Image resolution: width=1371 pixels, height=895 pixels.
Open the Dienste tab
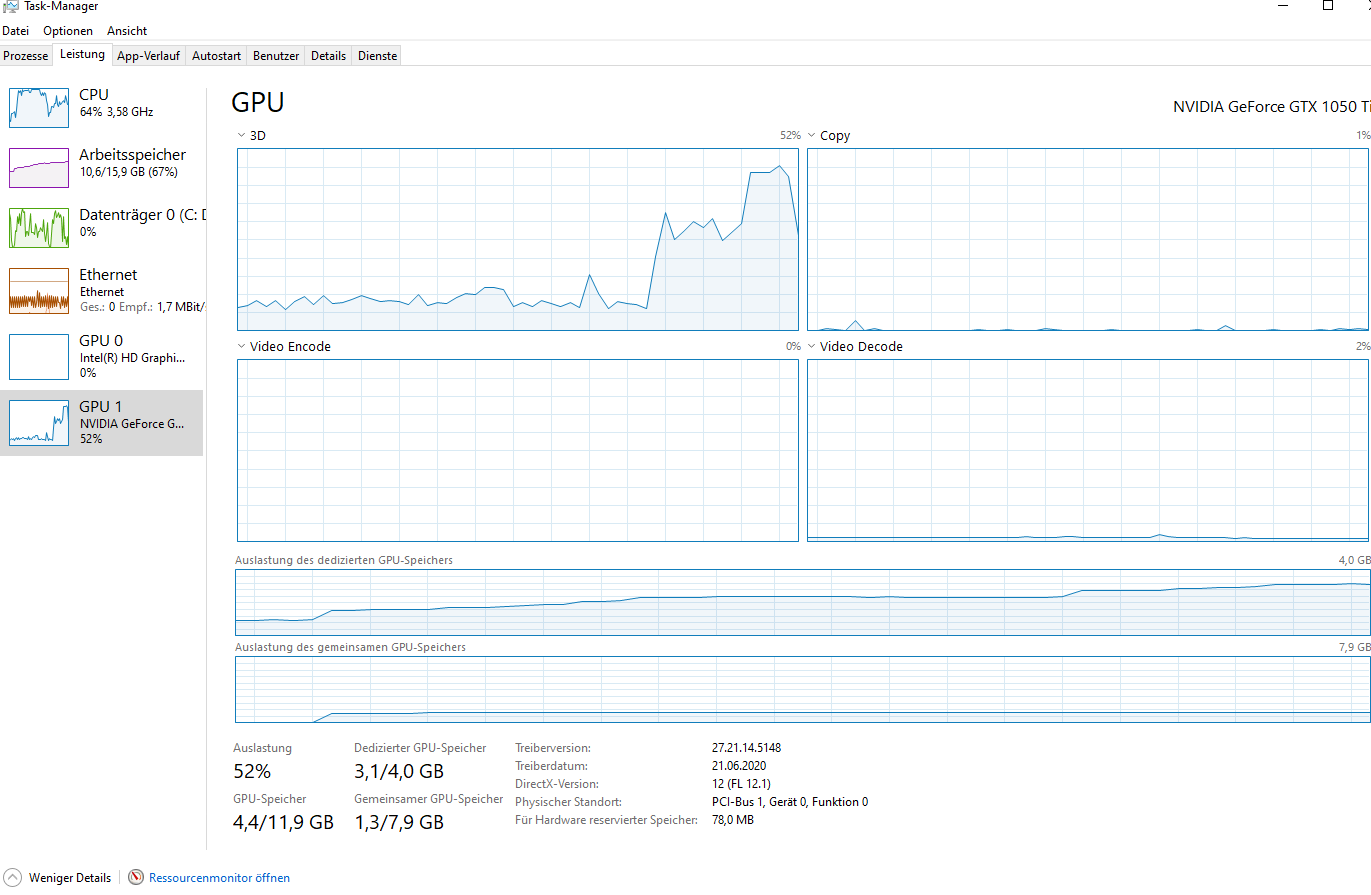377,56
